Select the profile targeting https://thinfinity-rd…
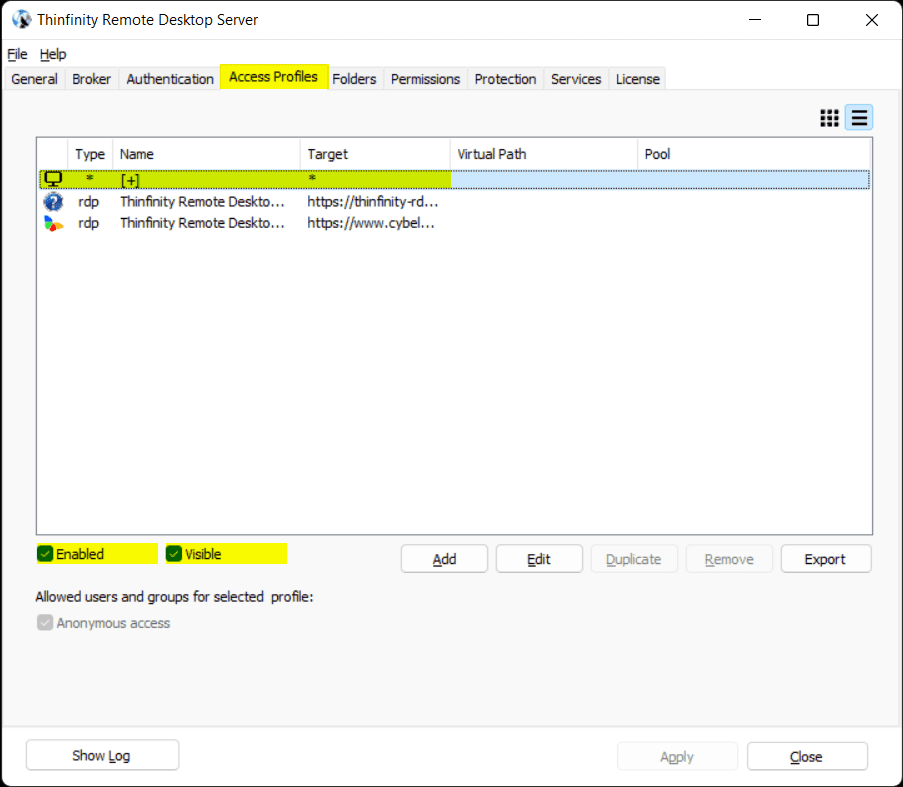Screen dimensions: 903x787 373,201
